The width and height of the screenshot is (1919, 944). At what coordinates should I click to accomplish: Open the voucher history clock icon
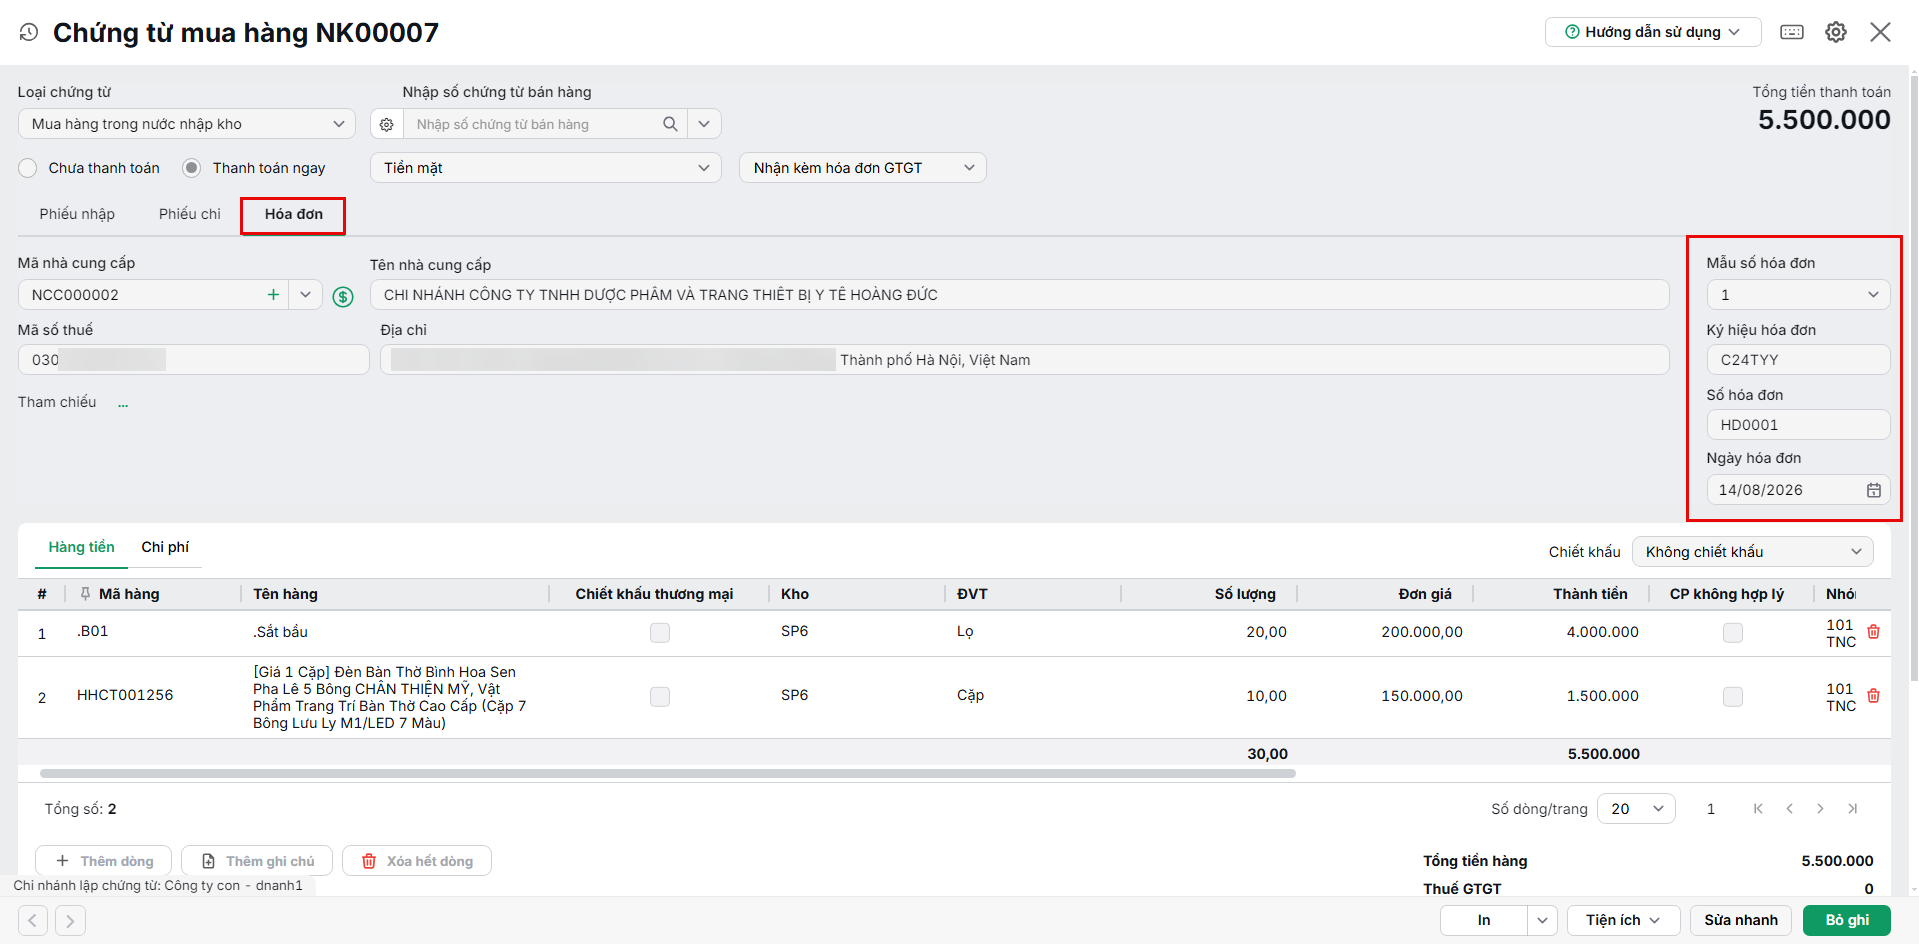[x=29, y=32]
